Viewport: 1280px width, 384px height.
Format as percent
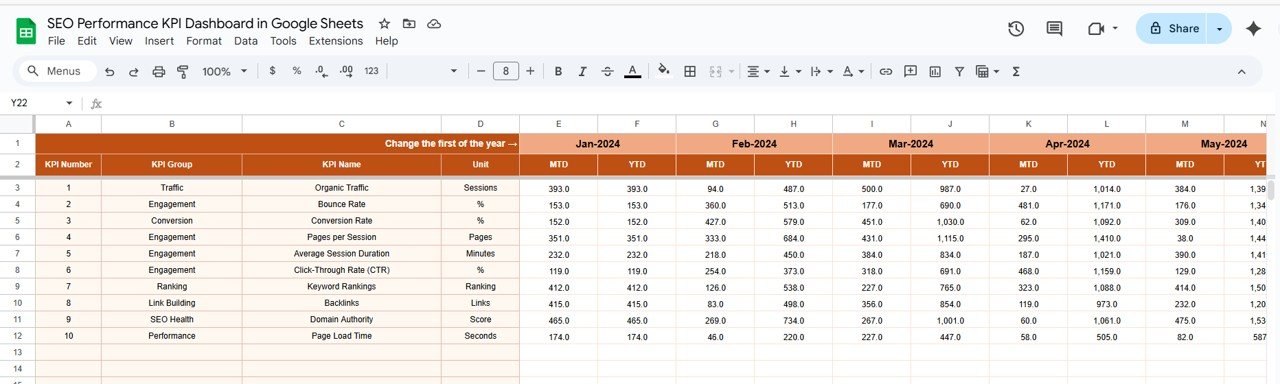(296, 71)
